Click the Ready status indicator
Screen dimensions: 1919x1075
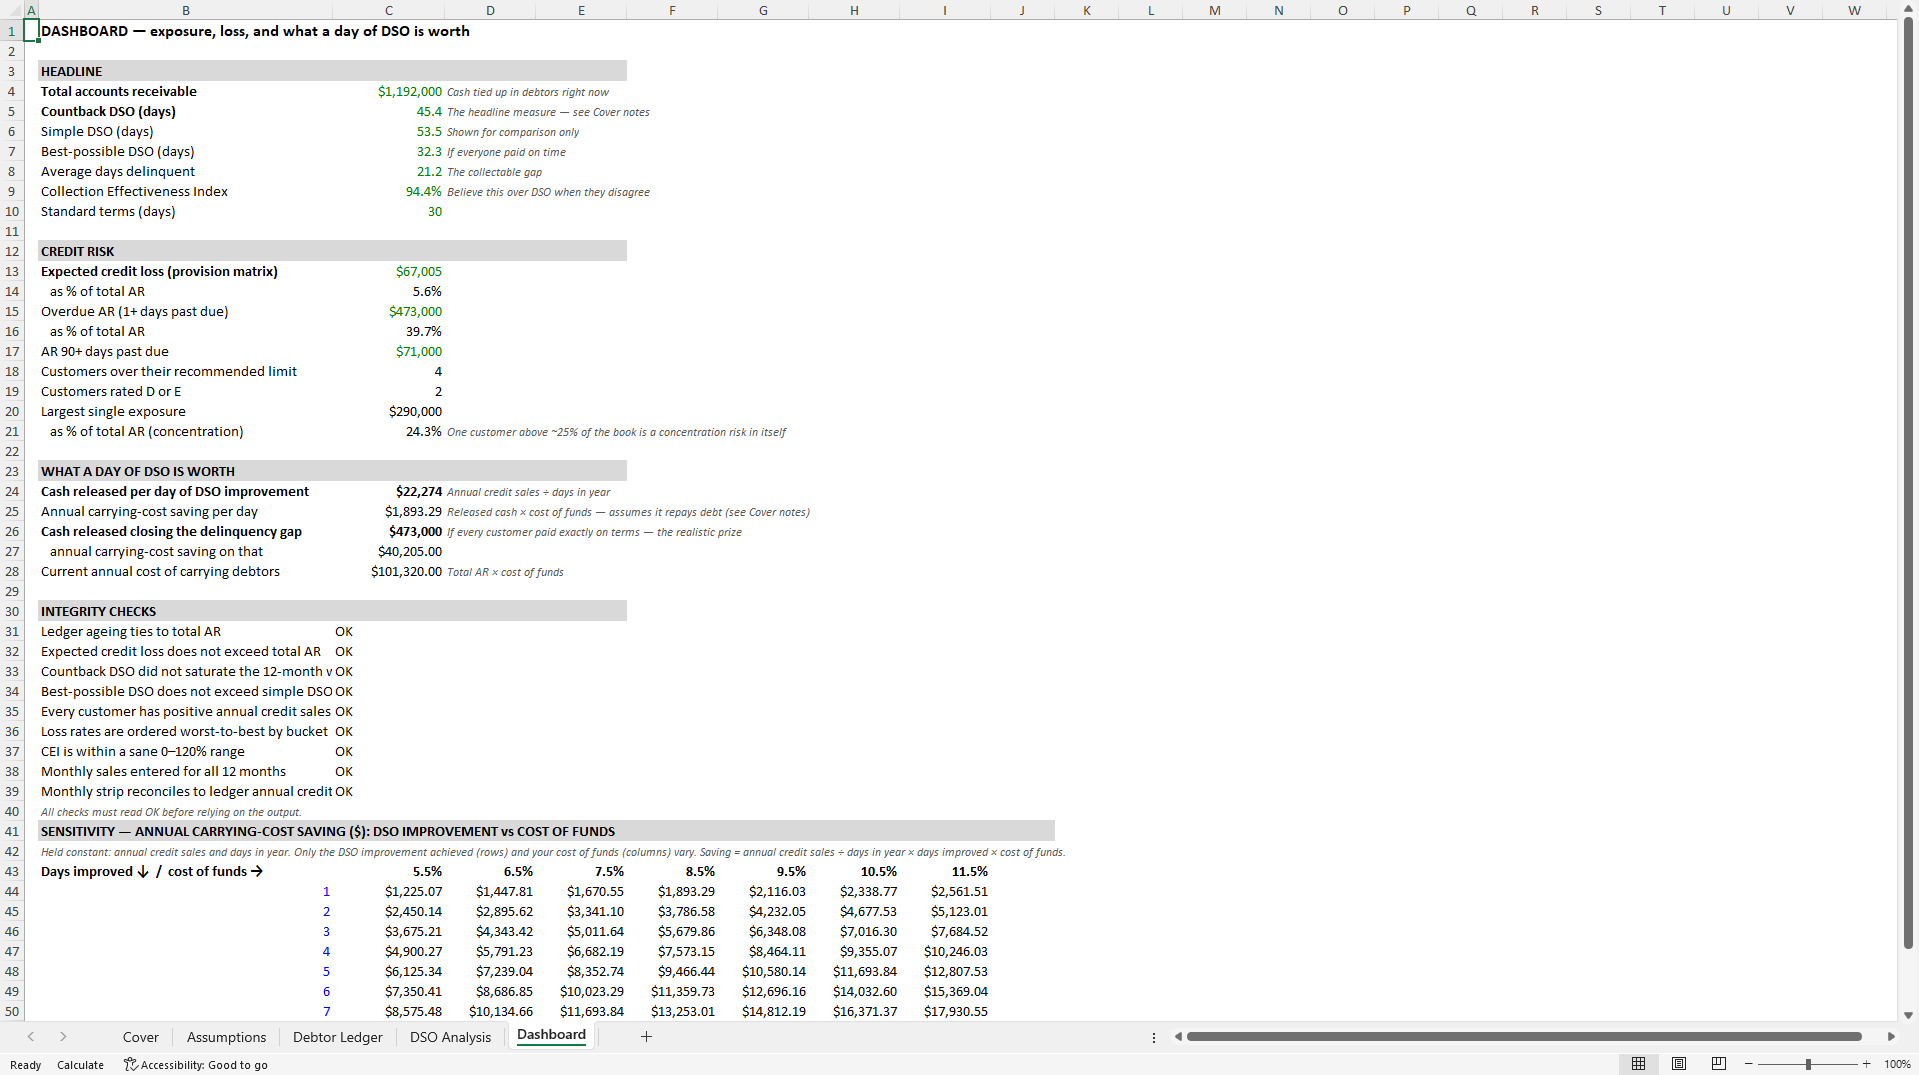pyautogui.click(x=25, y=1065)
